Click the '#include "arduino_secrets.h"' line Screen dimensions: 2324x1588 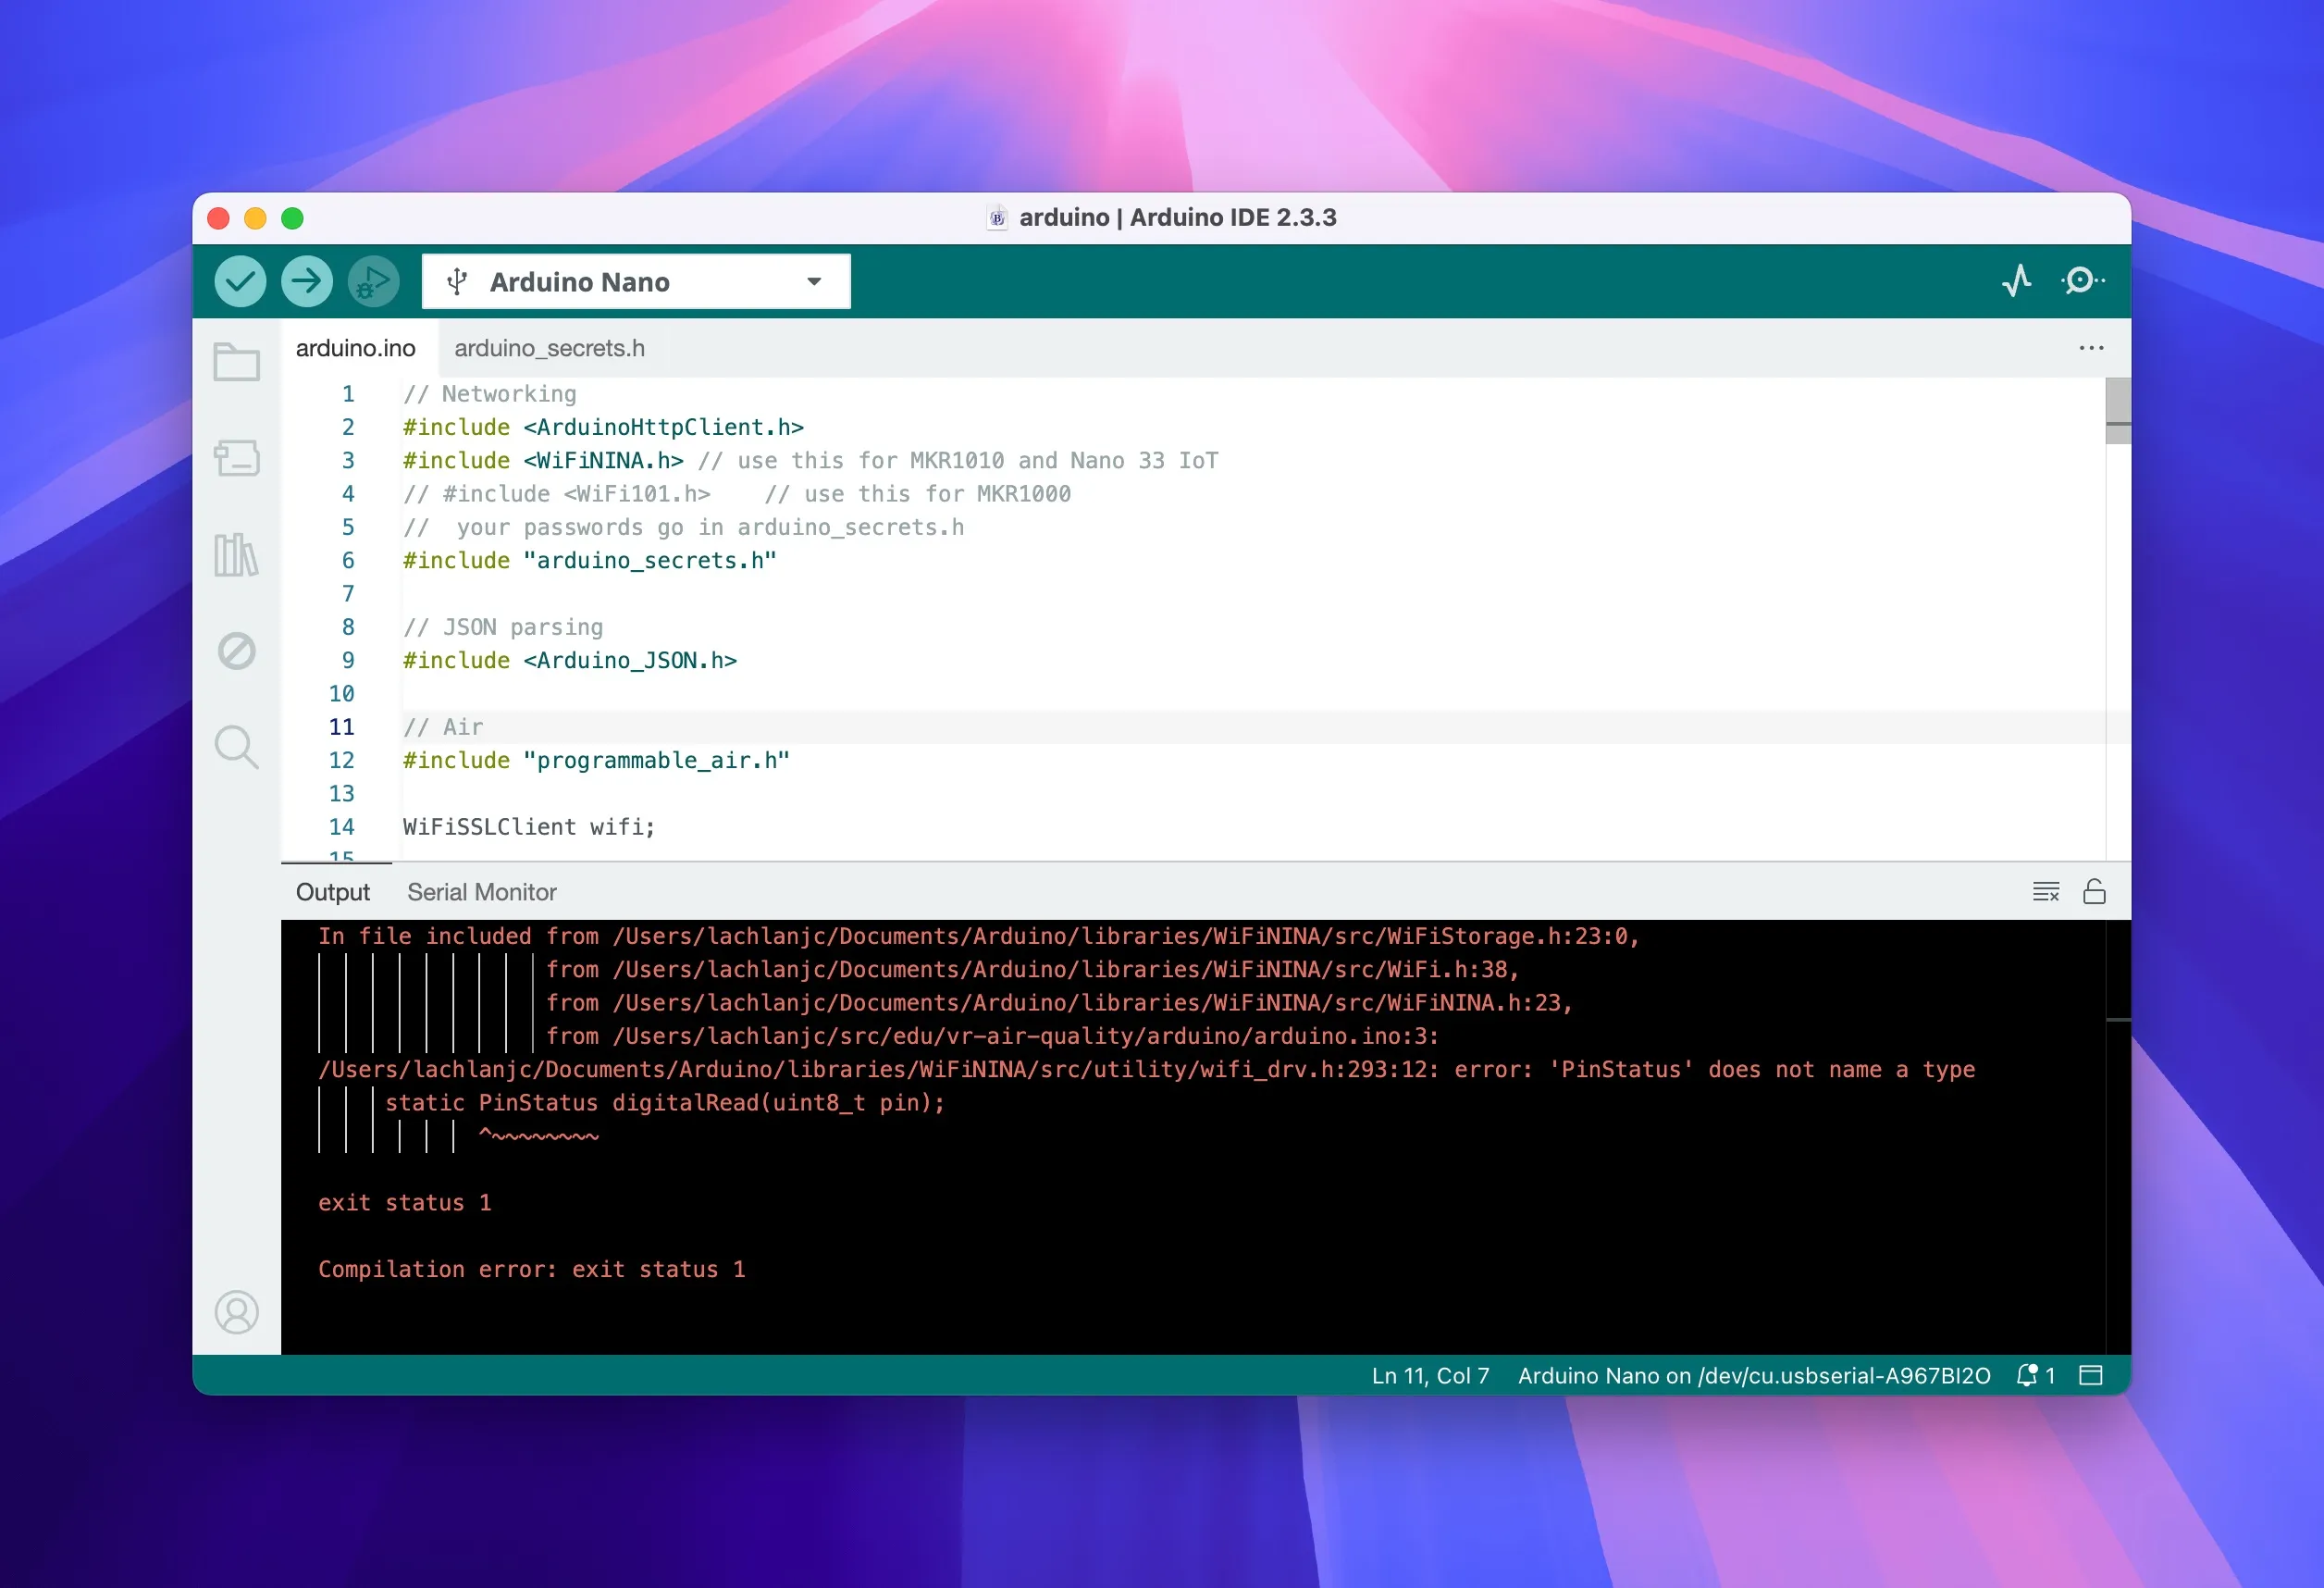[589, 560]
